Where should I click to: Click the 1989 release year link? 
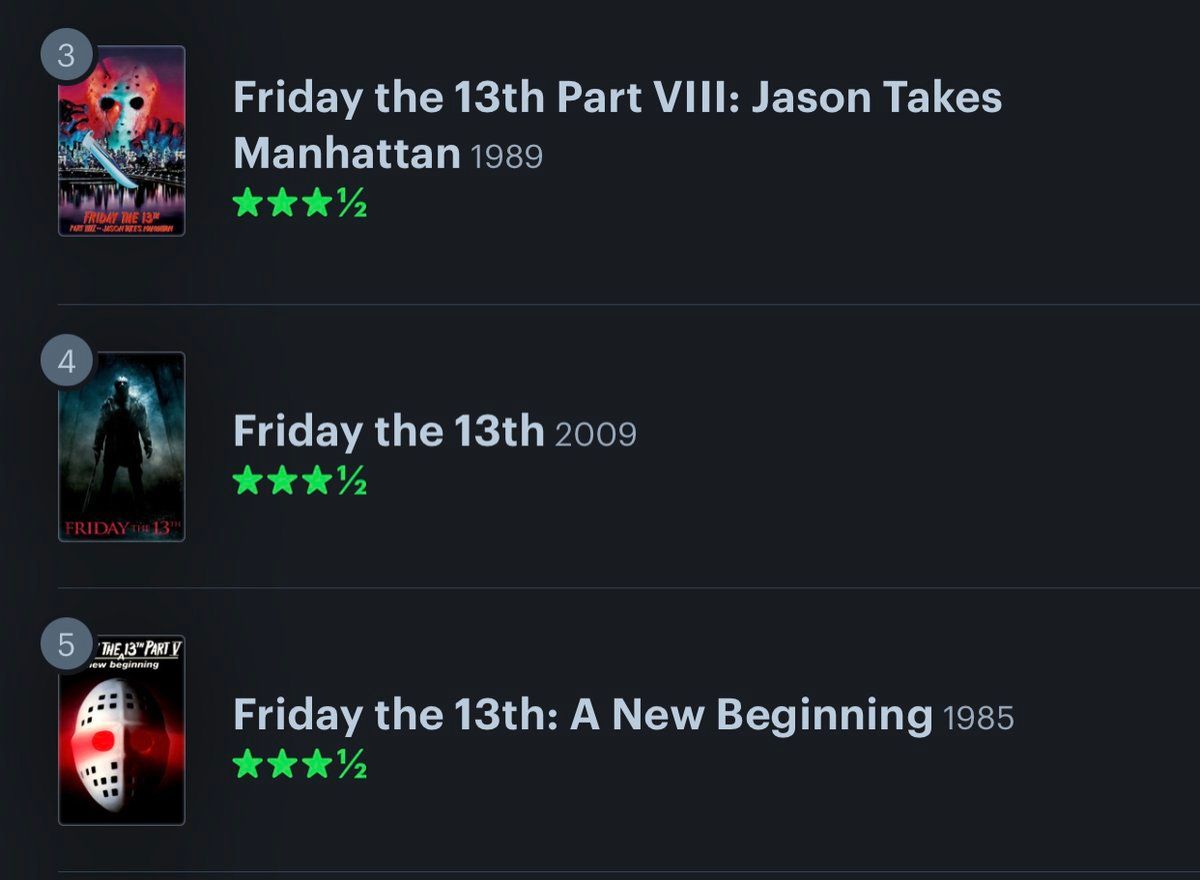[x=506, y=157]
